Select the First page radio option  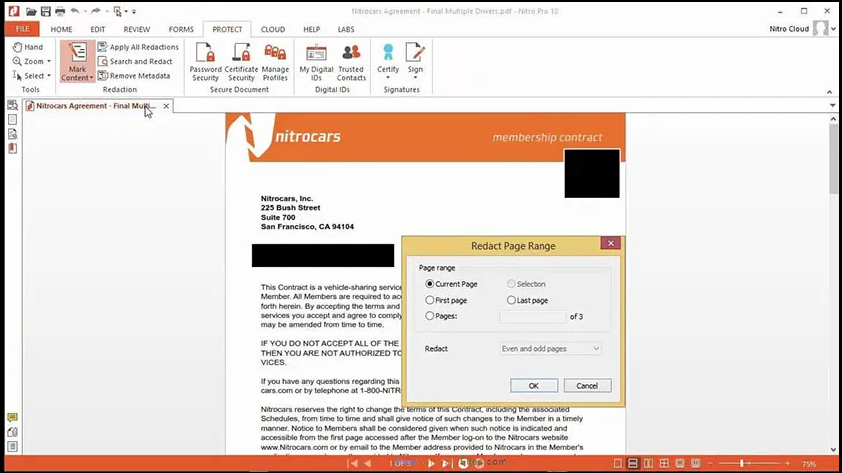click(x=430, y=300)
